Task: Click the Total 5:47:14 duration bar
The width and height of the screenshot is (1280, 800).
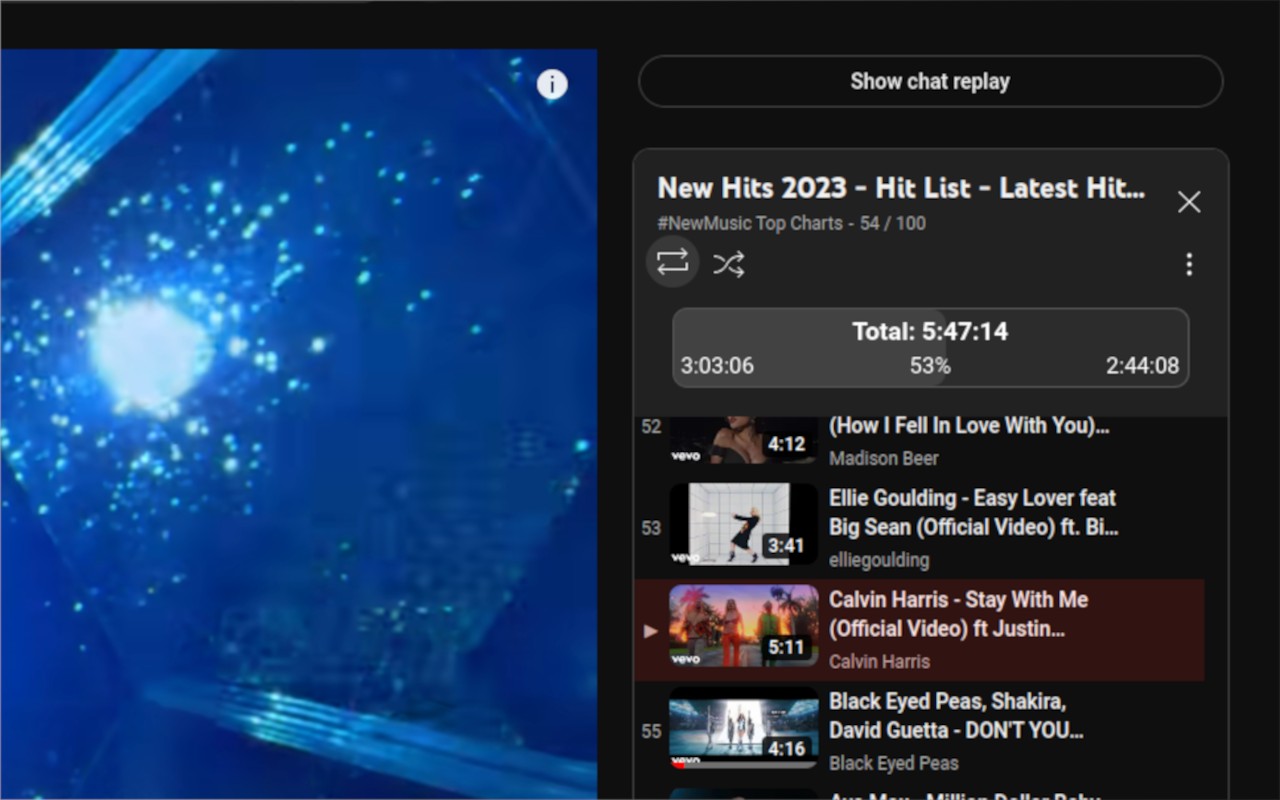Action: tap(930, 347)
